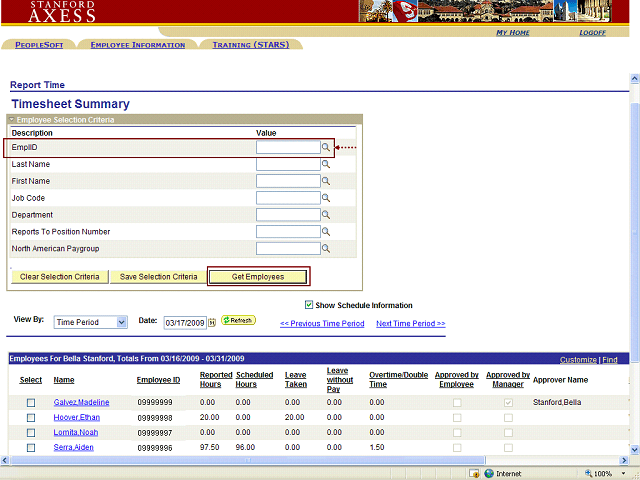The height and width of the screenshot is (480, 640).
Task: Select the checkbox for Galvez, Madeline
Action: 31,403
